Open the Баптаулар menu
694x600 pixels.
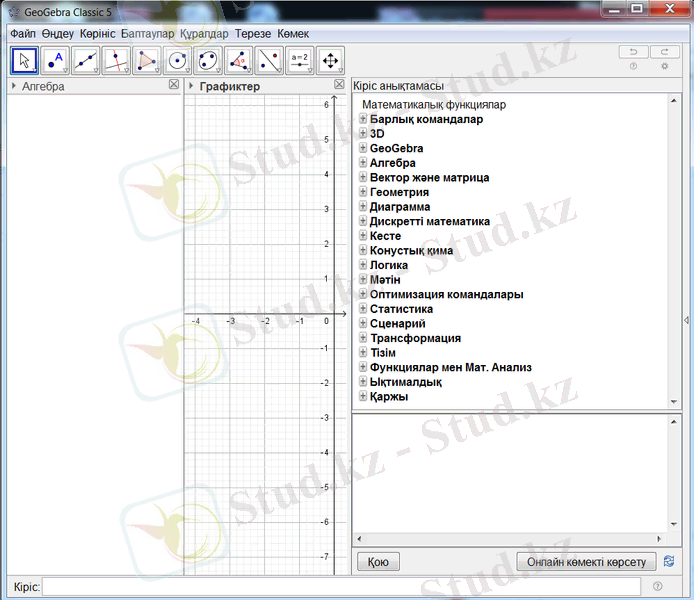coord(147,34)
